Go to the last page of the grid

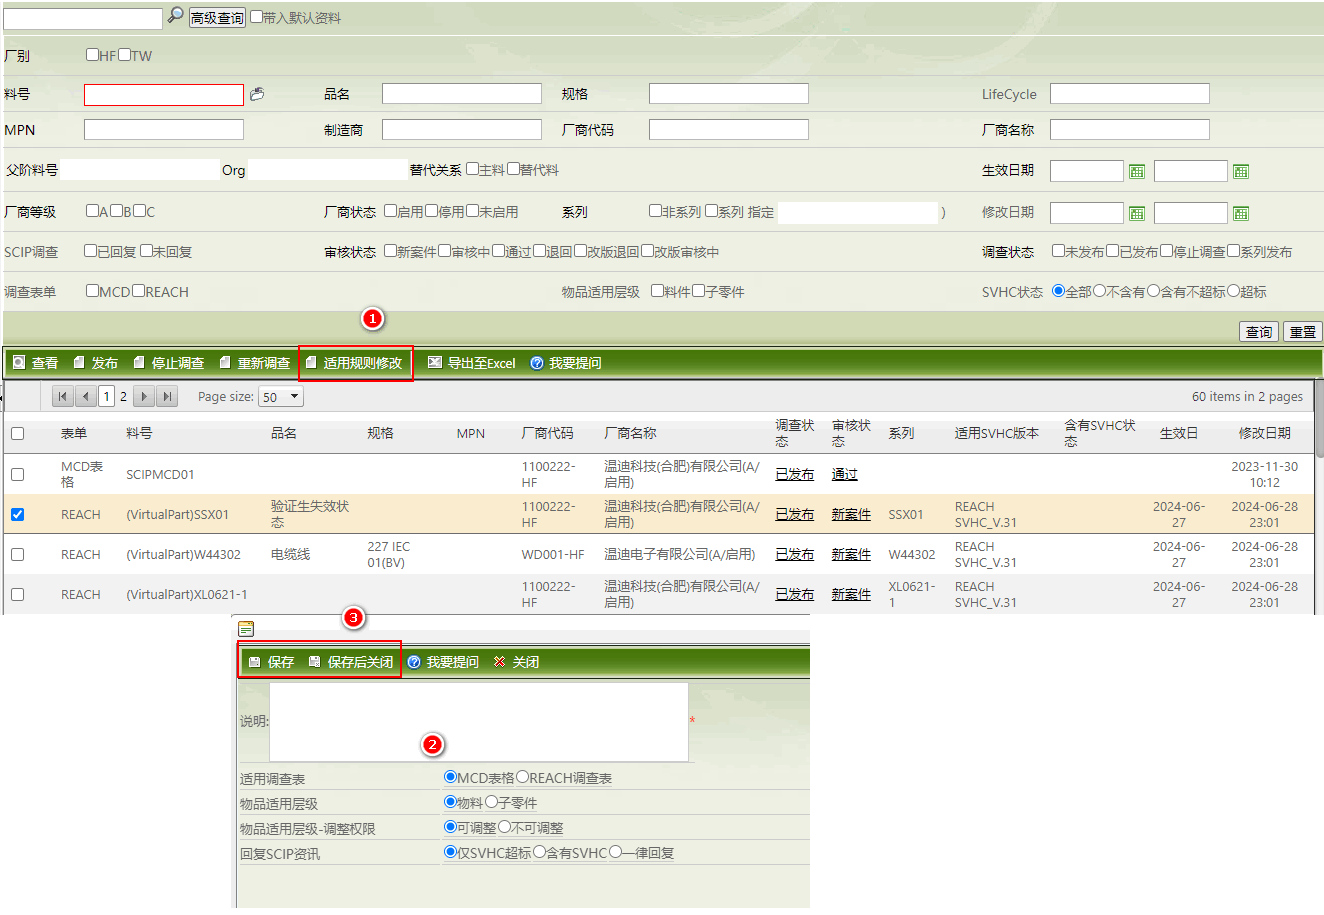point(167,397)
